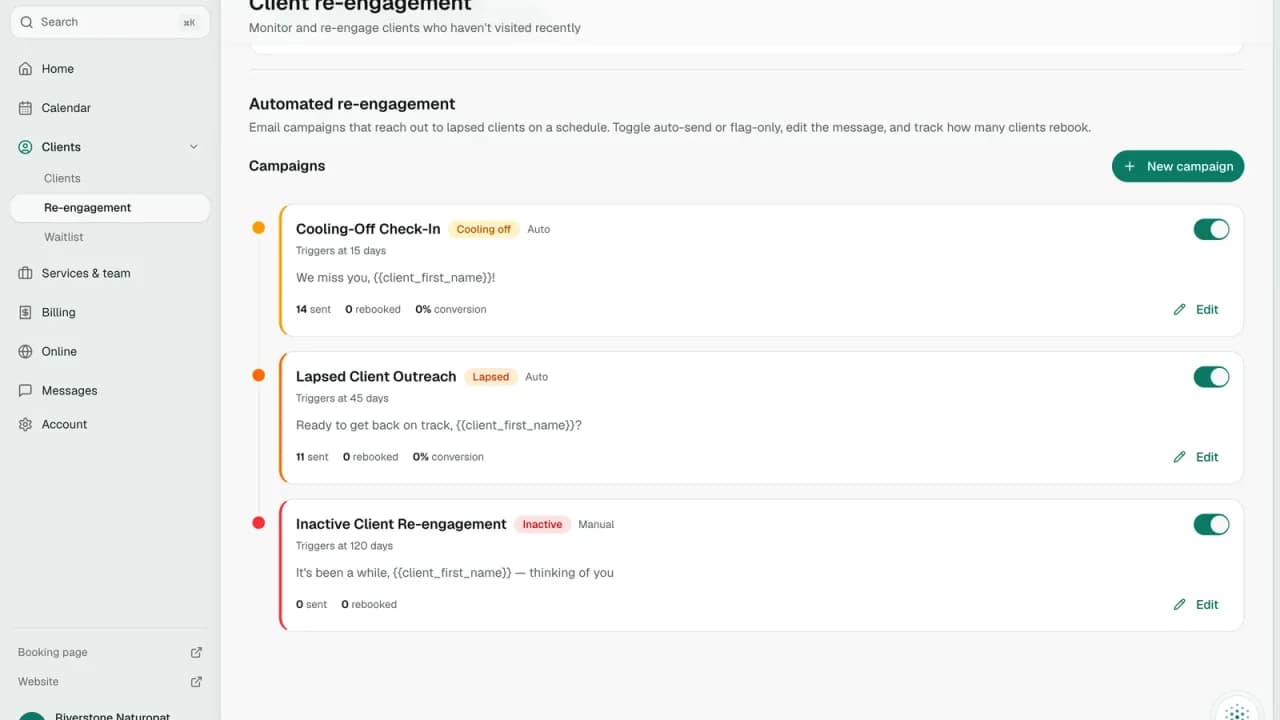Open the Booking page link
Viewport: 1280px width, 720px height.
point(110,652)
